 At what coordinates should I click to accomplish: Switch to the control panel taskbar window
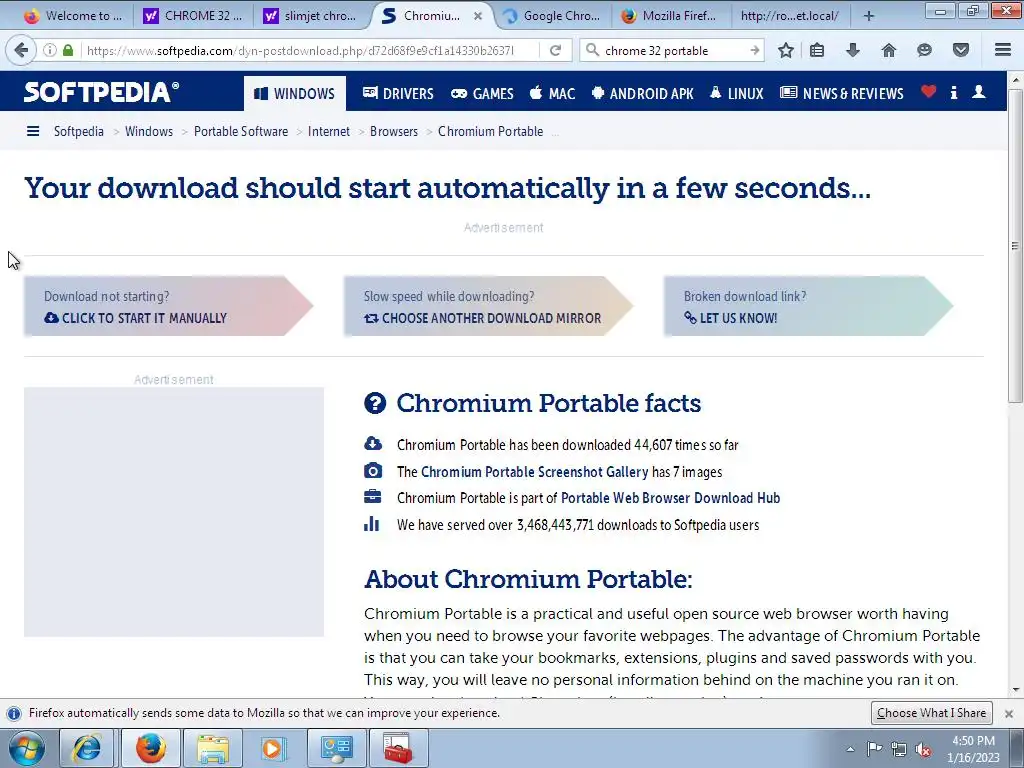(x=336, y=748)
